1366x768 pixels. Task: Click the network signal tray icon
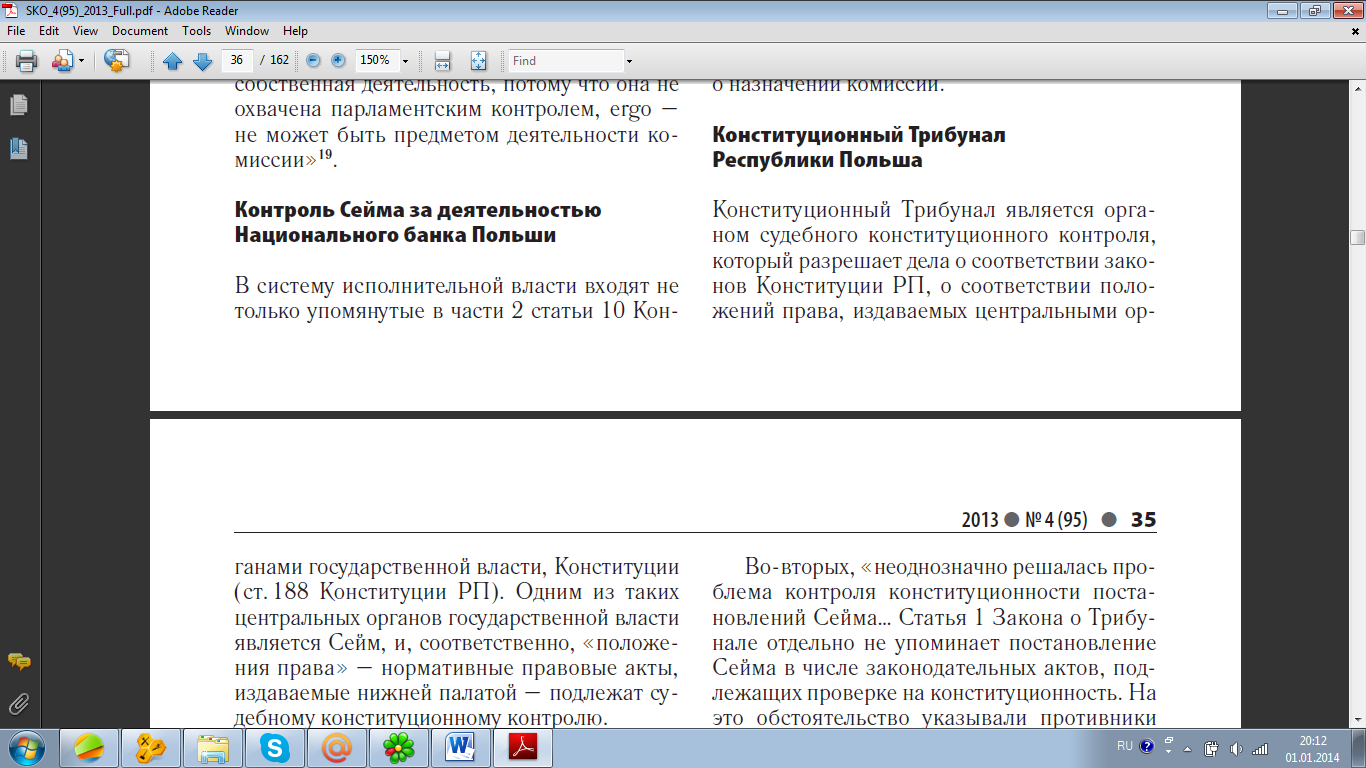coord(1260,748)
